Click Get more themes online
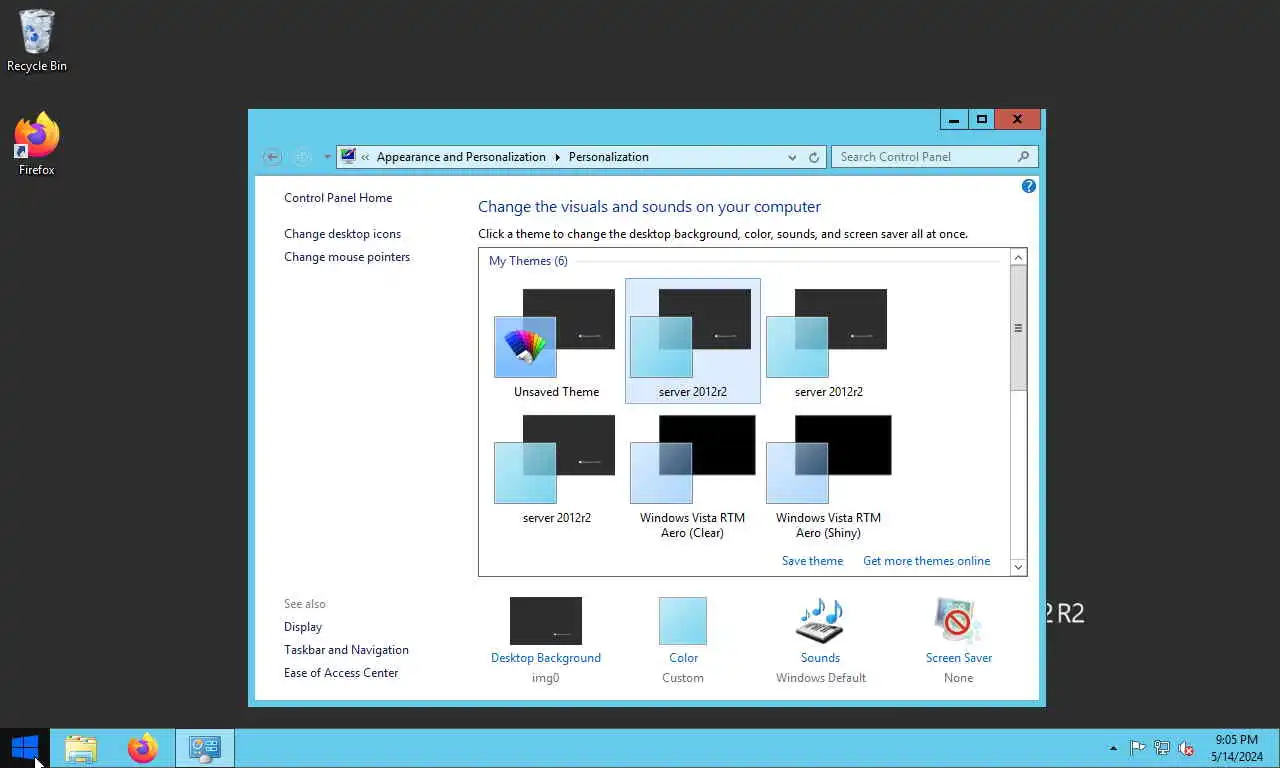Viewport: 1280px width, 768px height. click(926, 561)
